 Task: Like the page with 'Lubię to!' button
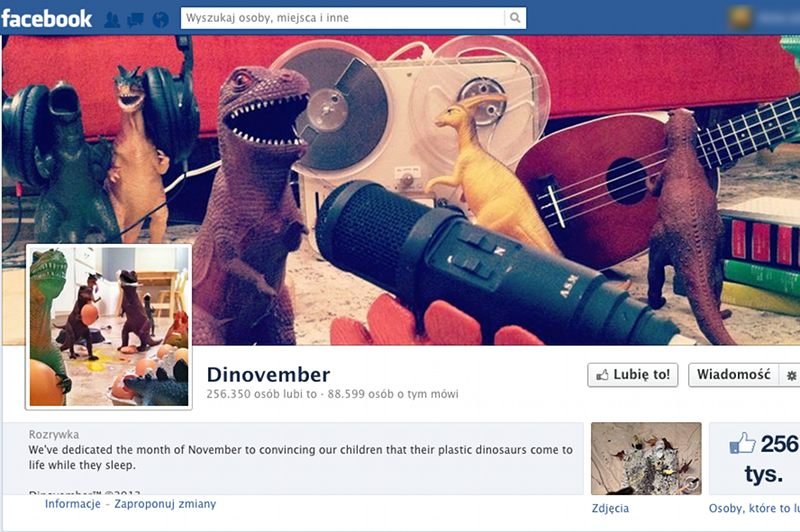[x=633, y=375]
